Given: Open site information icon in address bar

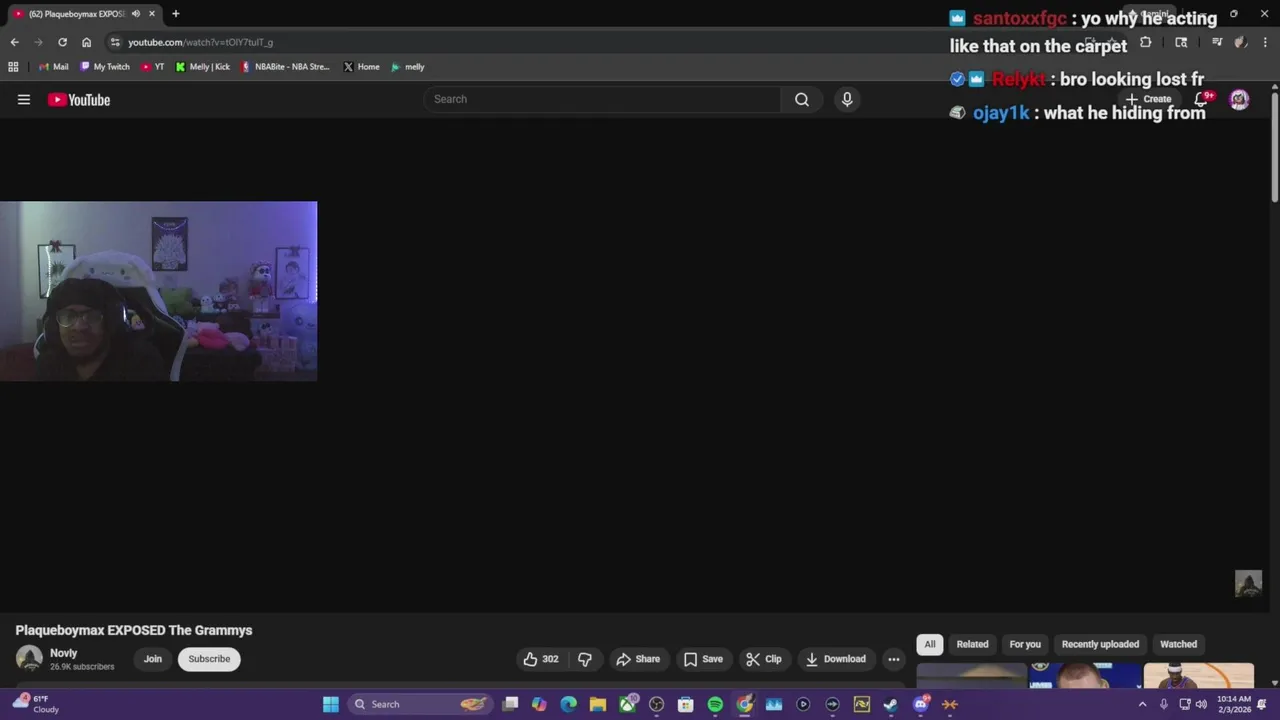Looking at the screenshot, I should click(x=116, y=42).
